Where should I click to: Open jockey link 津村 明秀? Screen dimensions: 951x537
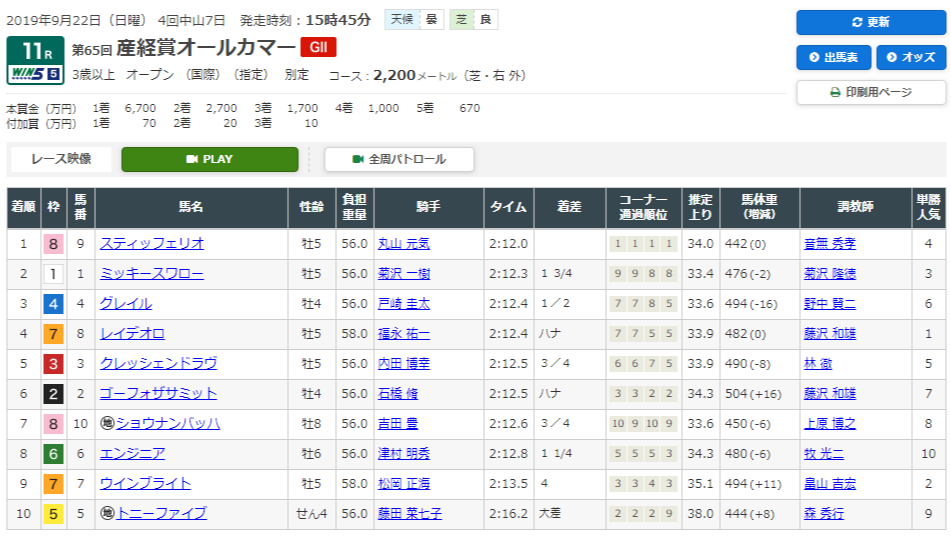point(404,454)
